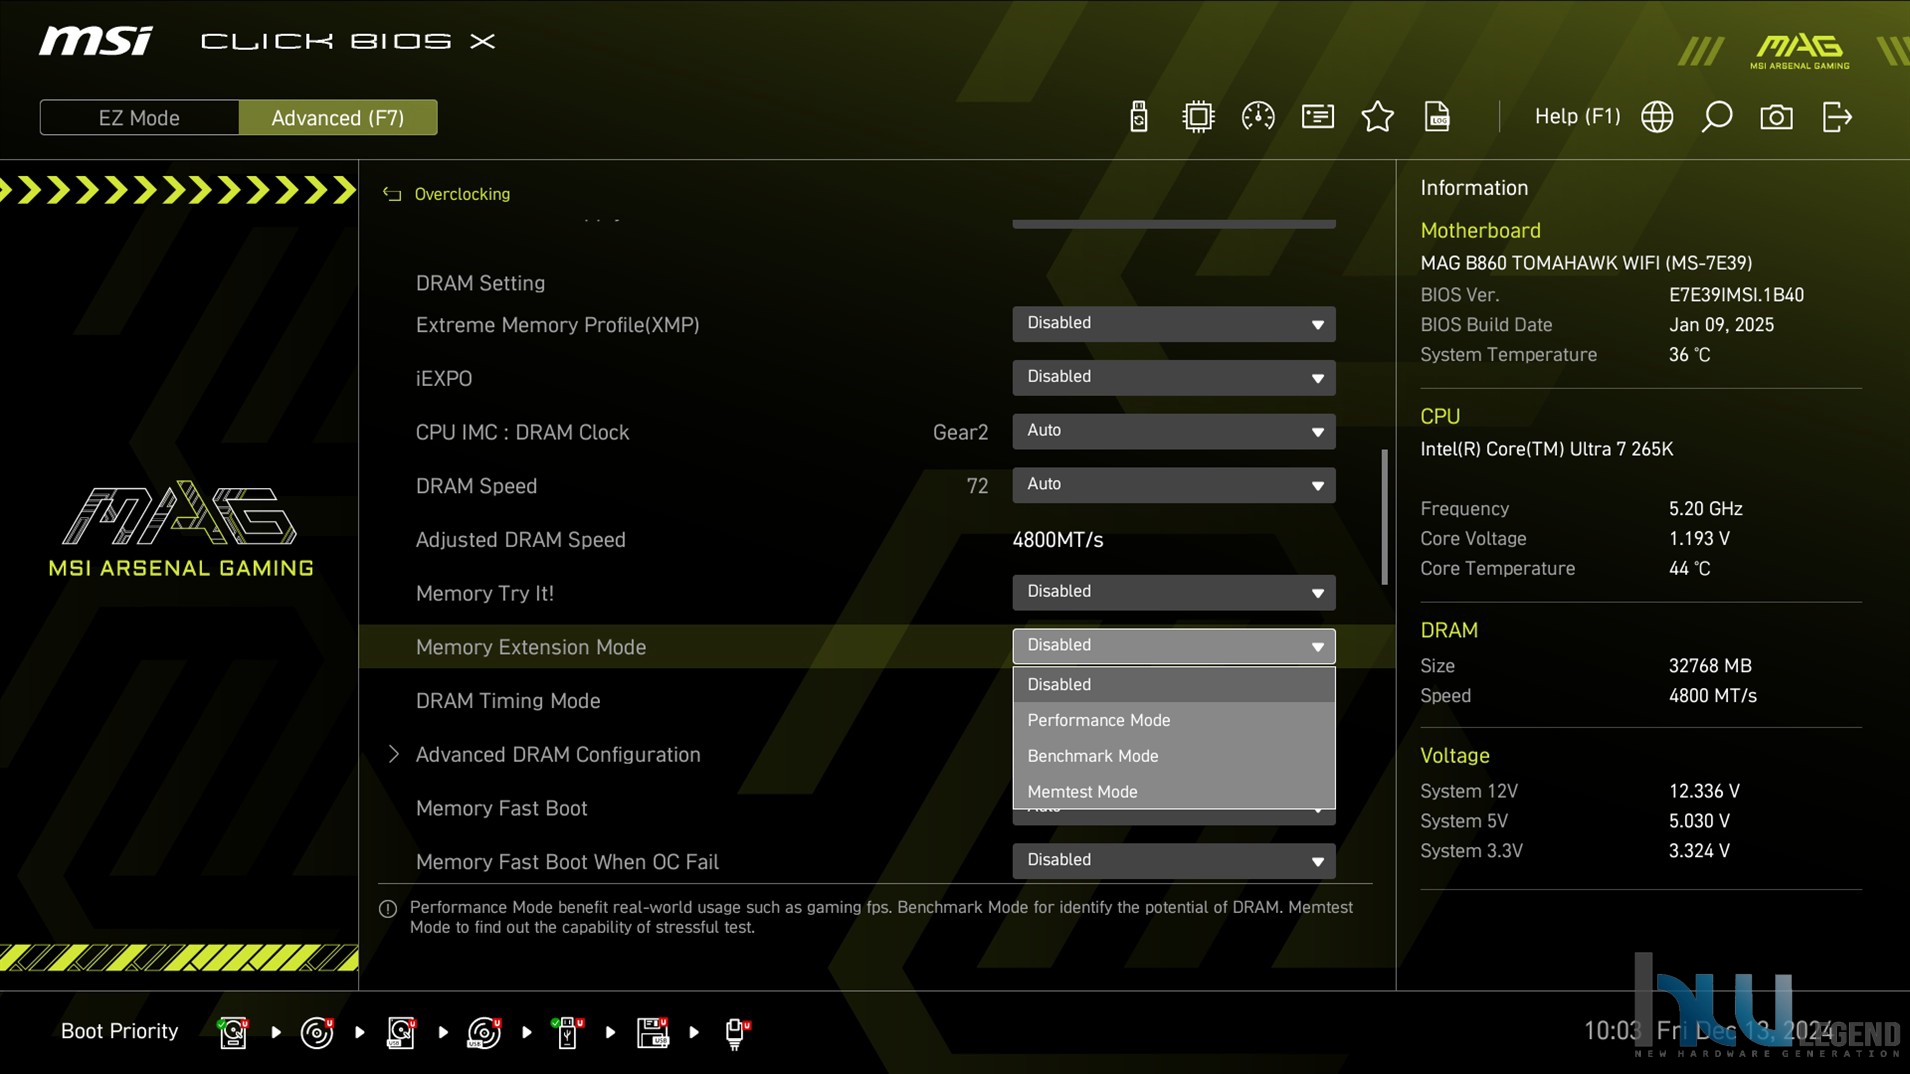
Task: Choose Benchmark Mode option
Action: pyautogui.click(x=1173, y=756)
